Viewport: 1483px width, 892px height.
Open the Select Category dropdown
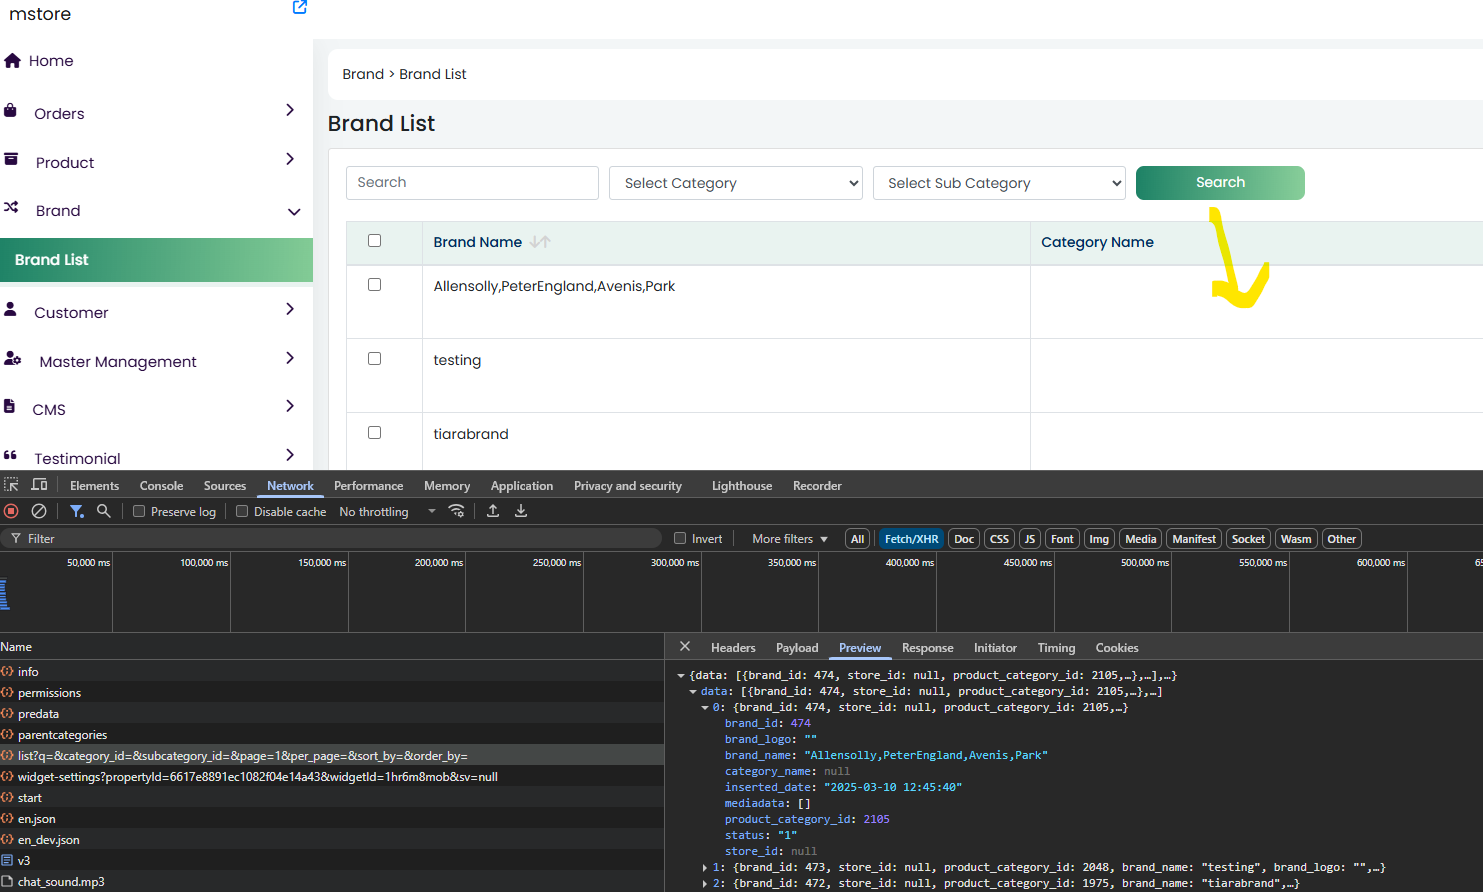(736, 183)
